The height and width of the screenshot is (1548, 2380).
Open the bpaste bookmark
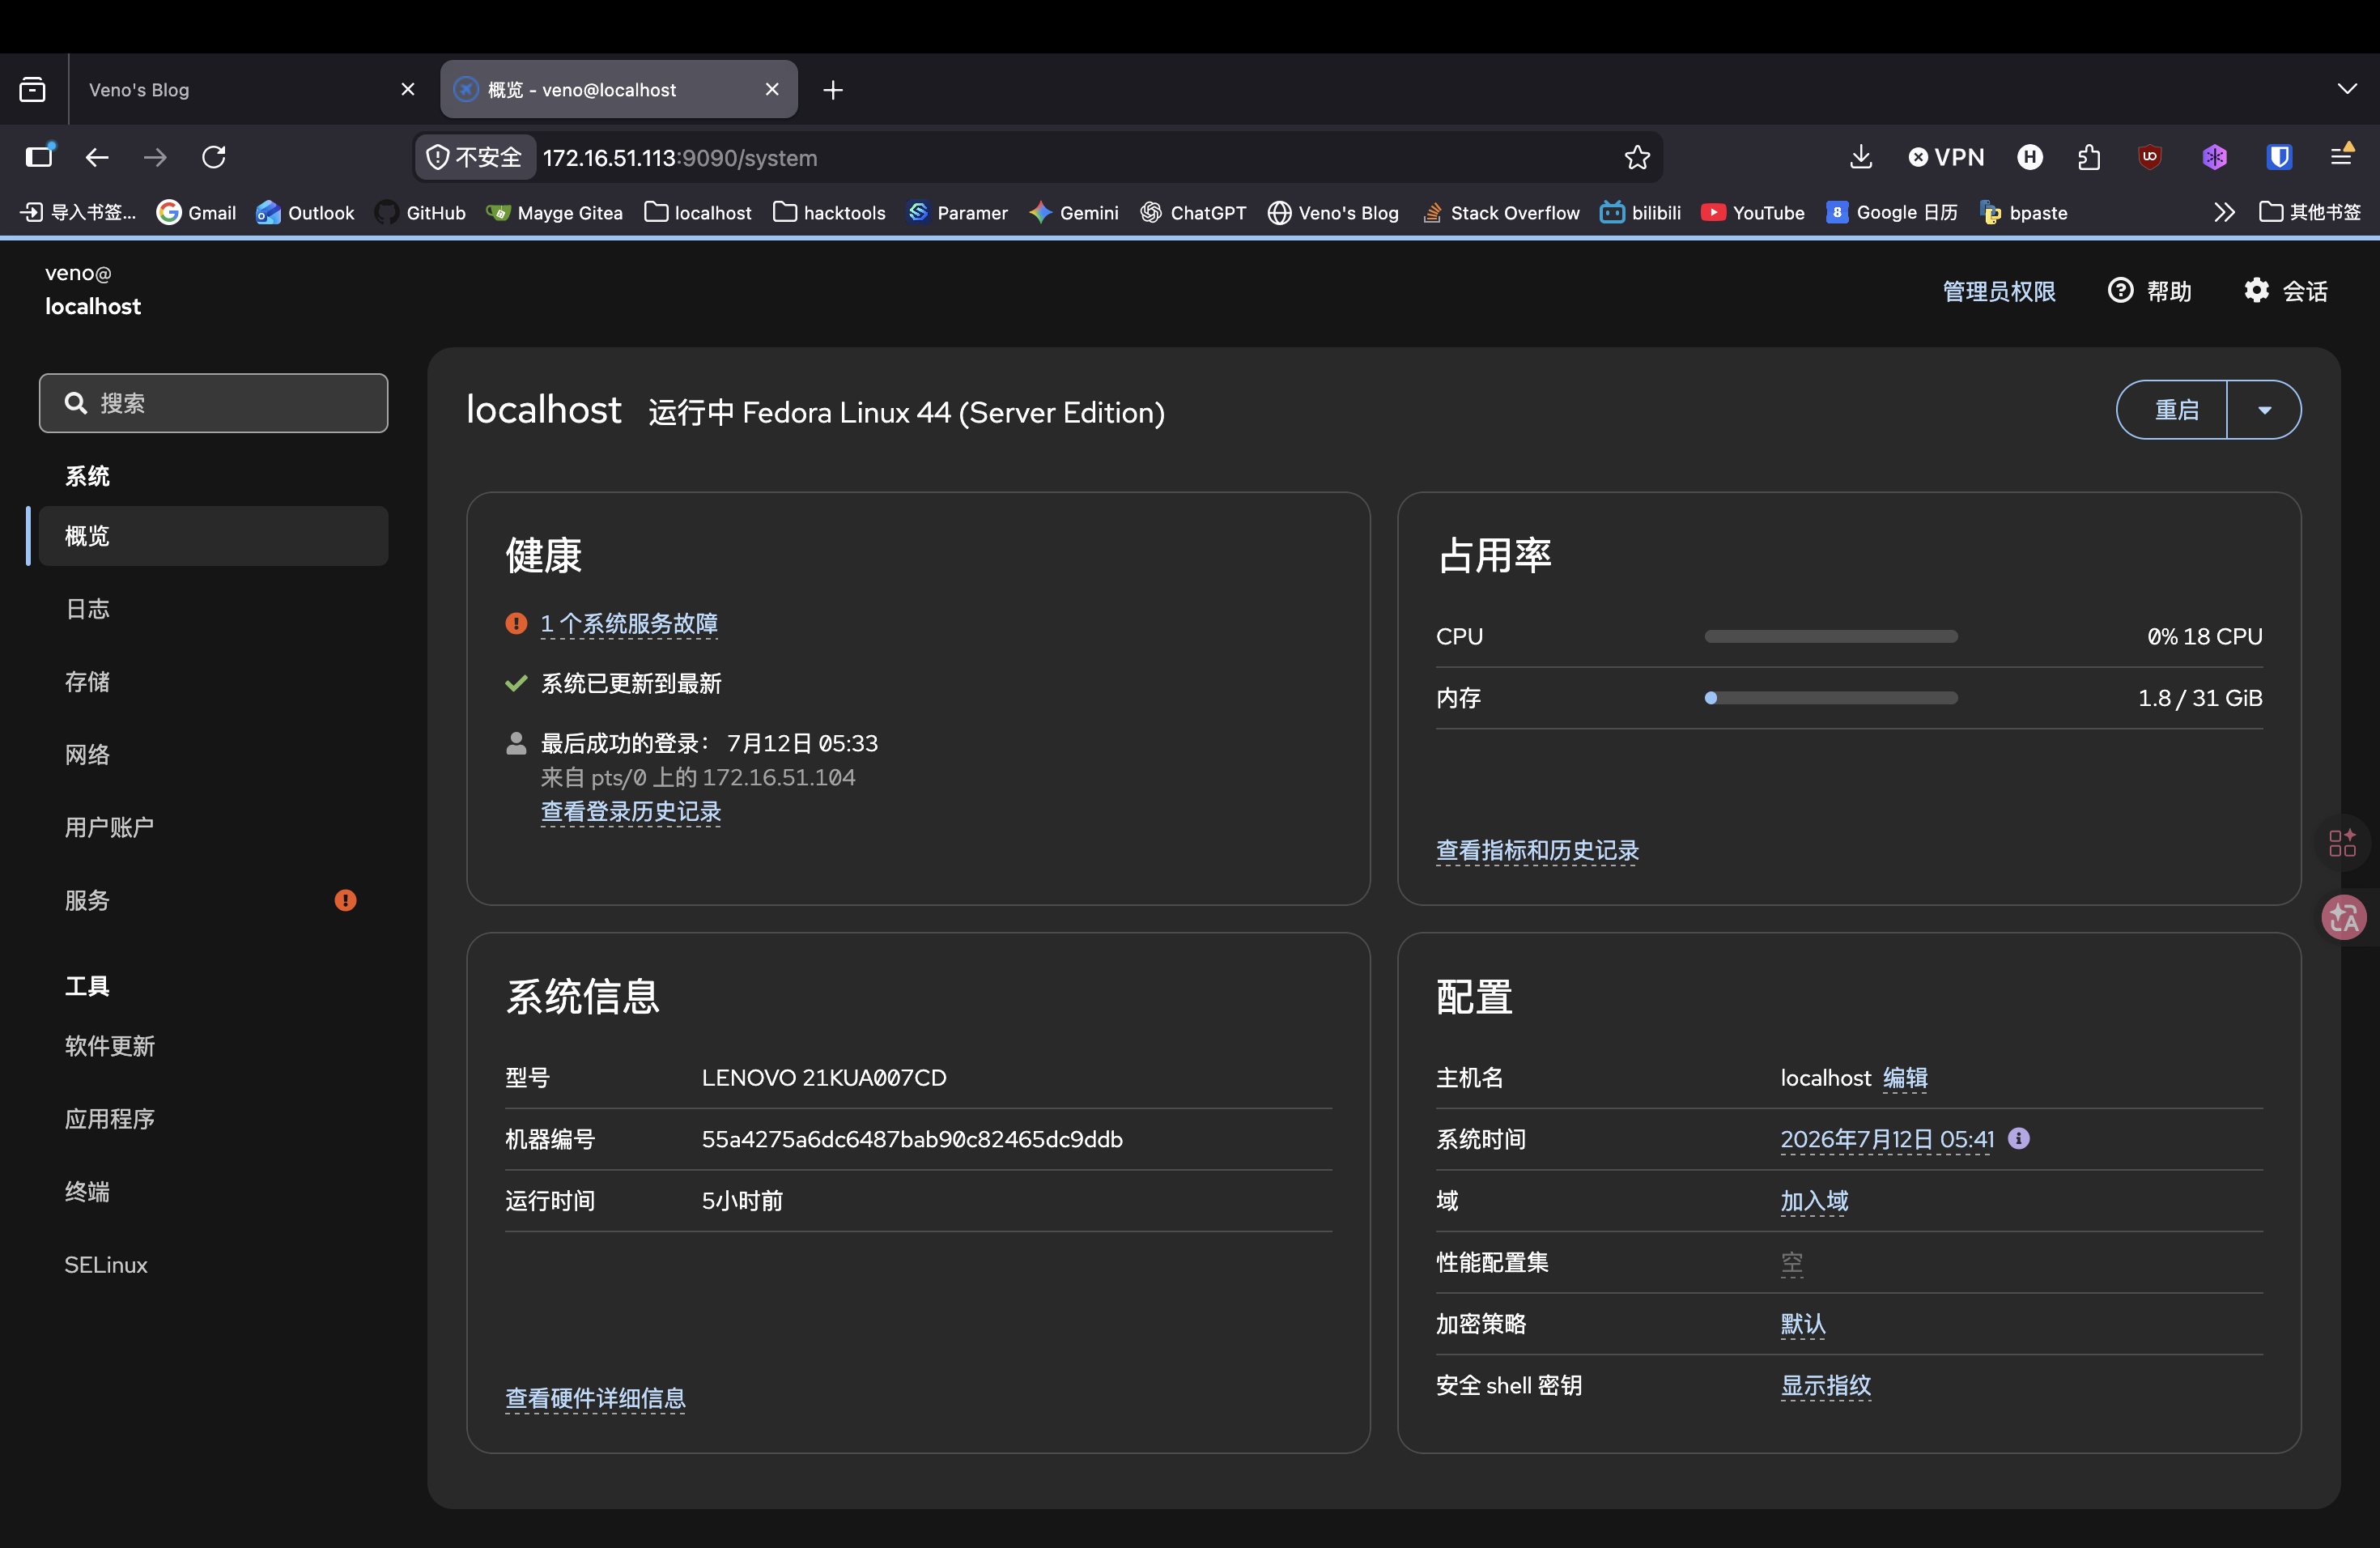click(x=2024, y=212)
